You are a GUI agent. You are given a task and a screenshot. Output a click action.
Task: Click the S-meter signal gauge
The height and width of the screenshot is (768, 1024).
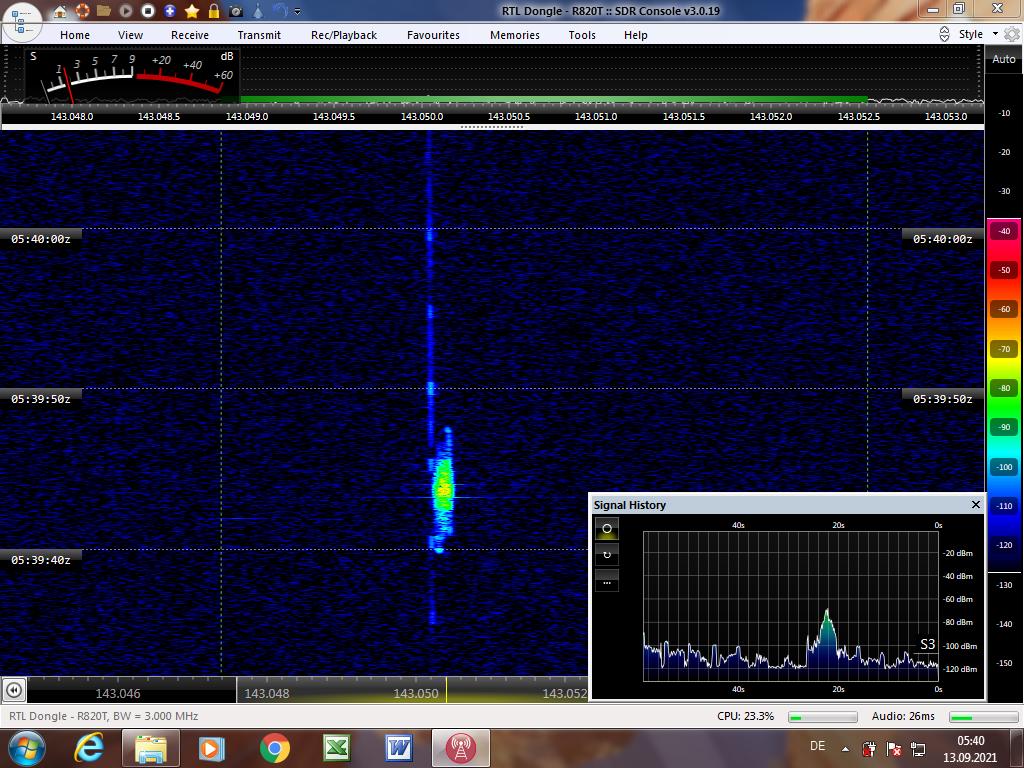pyautogui.click(x=132, y=74)
